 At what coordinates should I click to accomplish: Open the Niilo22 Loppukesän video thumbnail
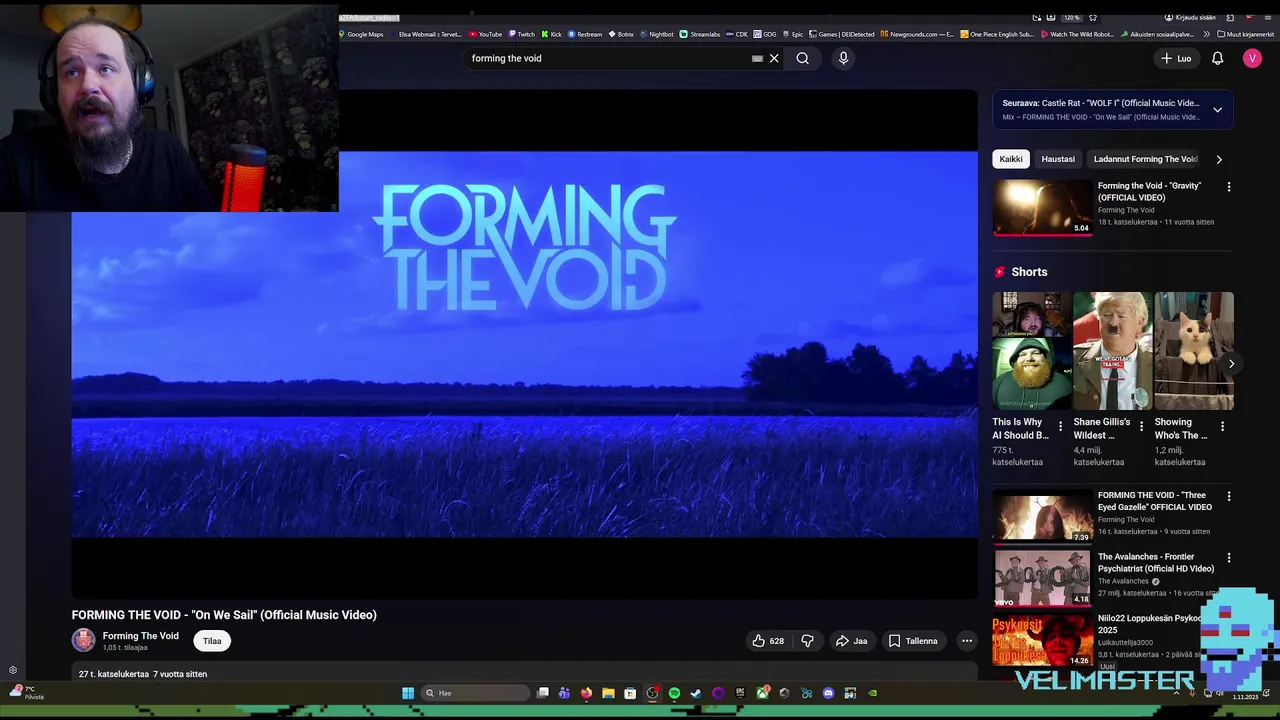click(x=1042, y=640)
